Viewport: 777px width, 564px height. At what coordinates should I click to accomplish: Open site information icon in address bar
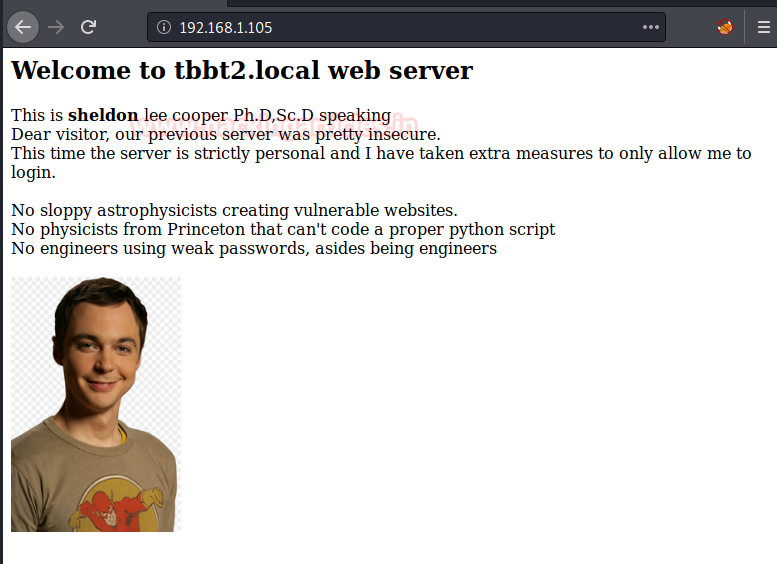(164, 27)
